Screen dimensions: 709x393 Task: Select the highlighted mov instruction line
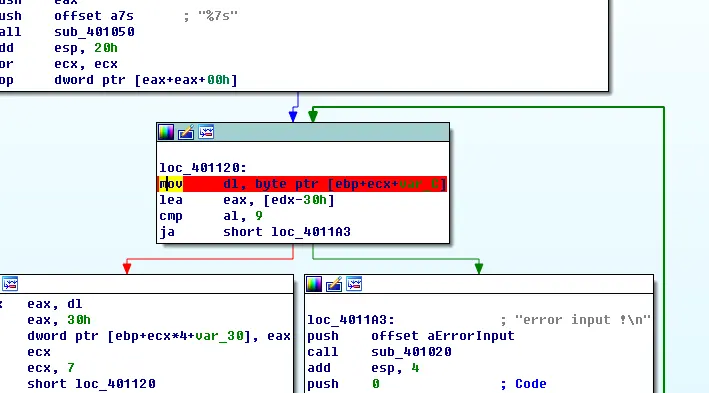point(302,184)
